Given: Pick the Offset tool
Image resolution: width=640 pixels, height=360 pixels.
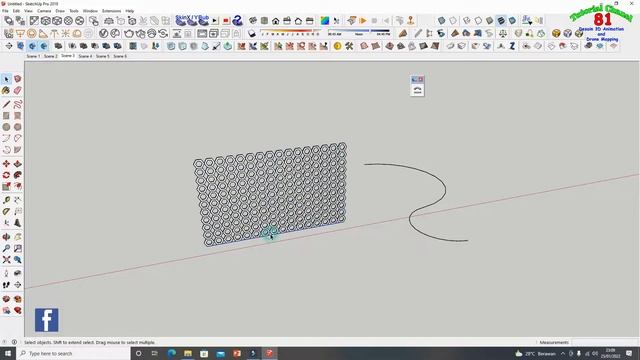Looking at the screenshot, I should (18, 187).
